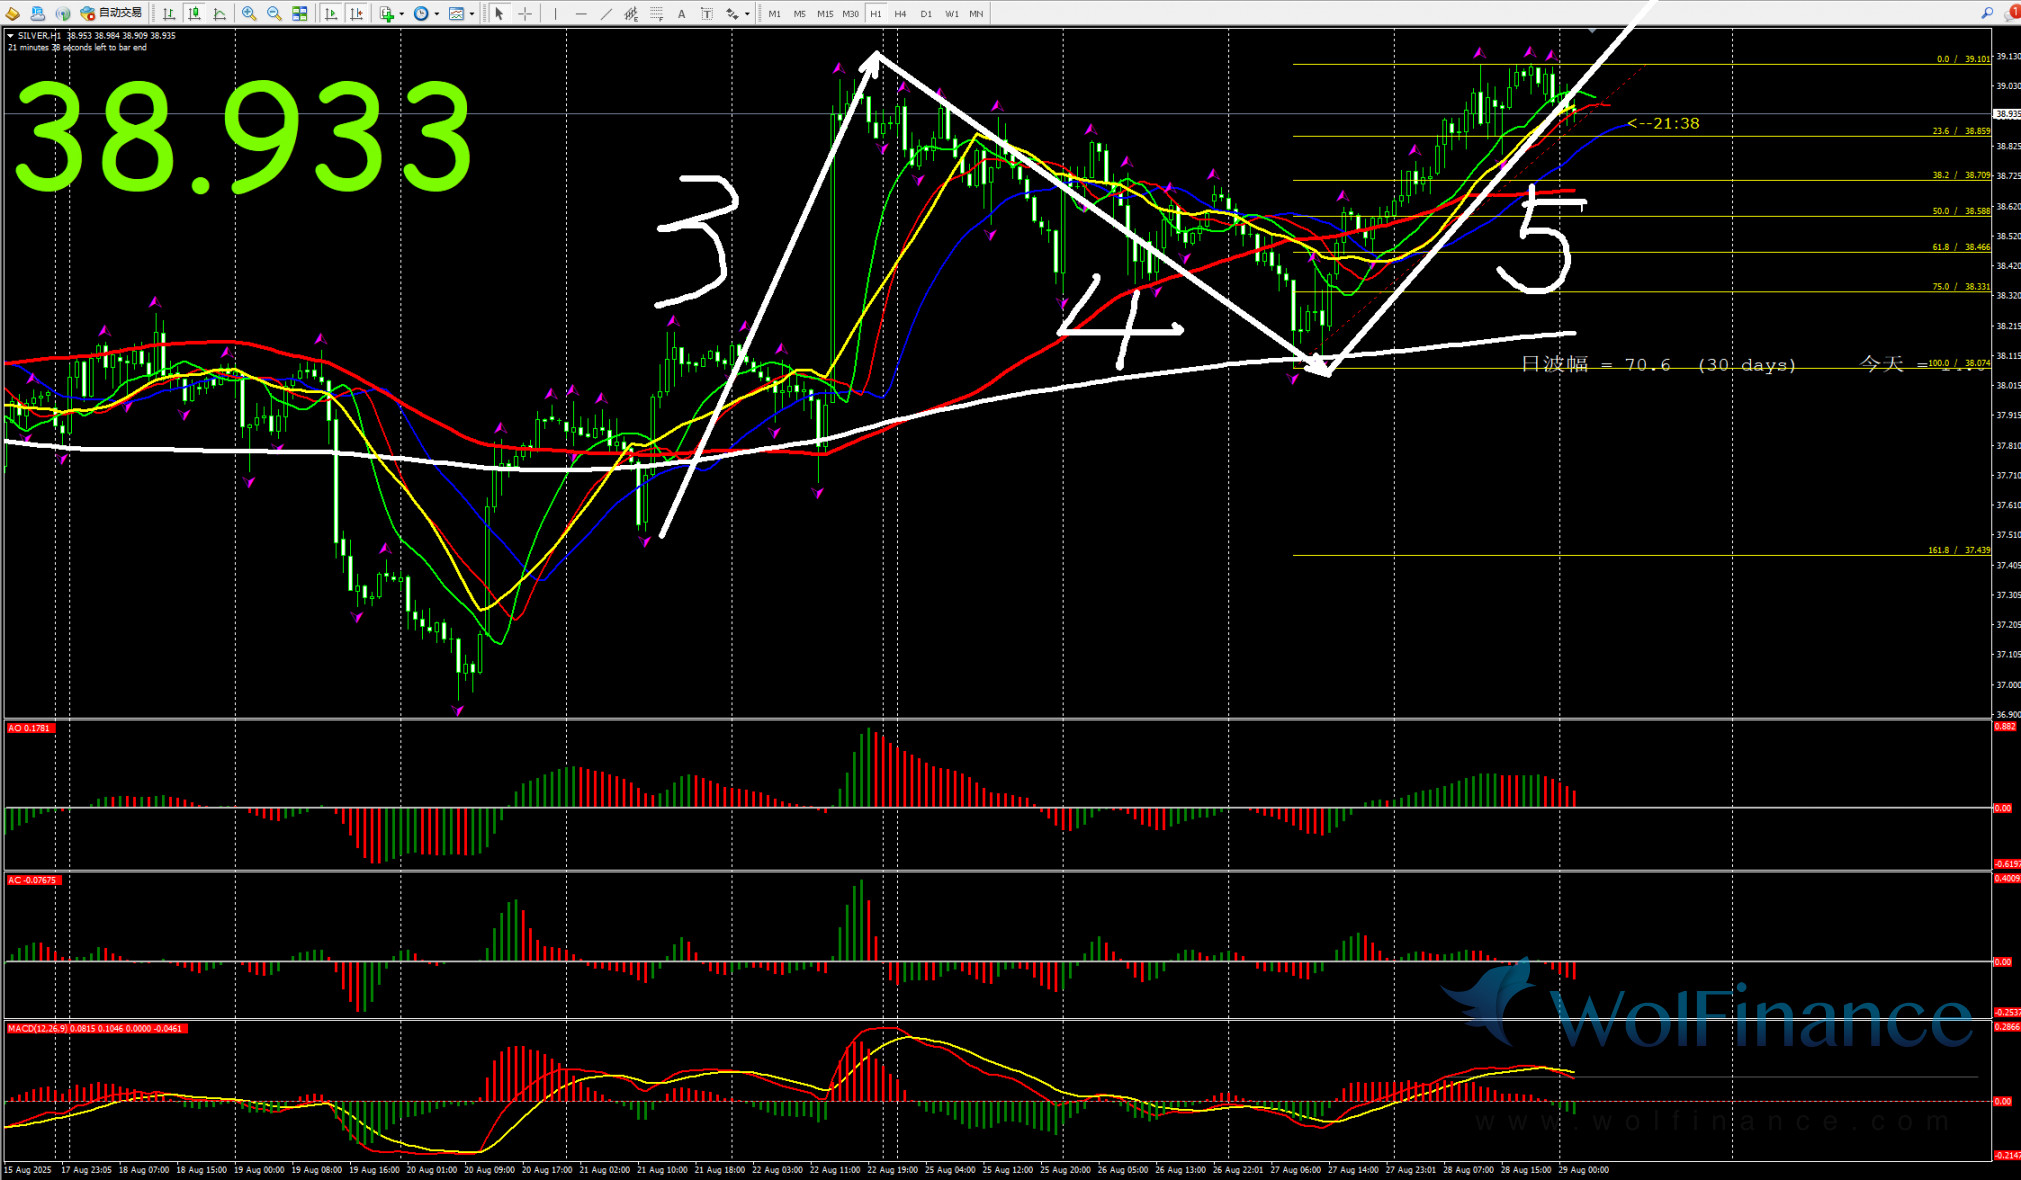Select the trendline drawing tool
2021x1180 pixels.
coord(606,13)
